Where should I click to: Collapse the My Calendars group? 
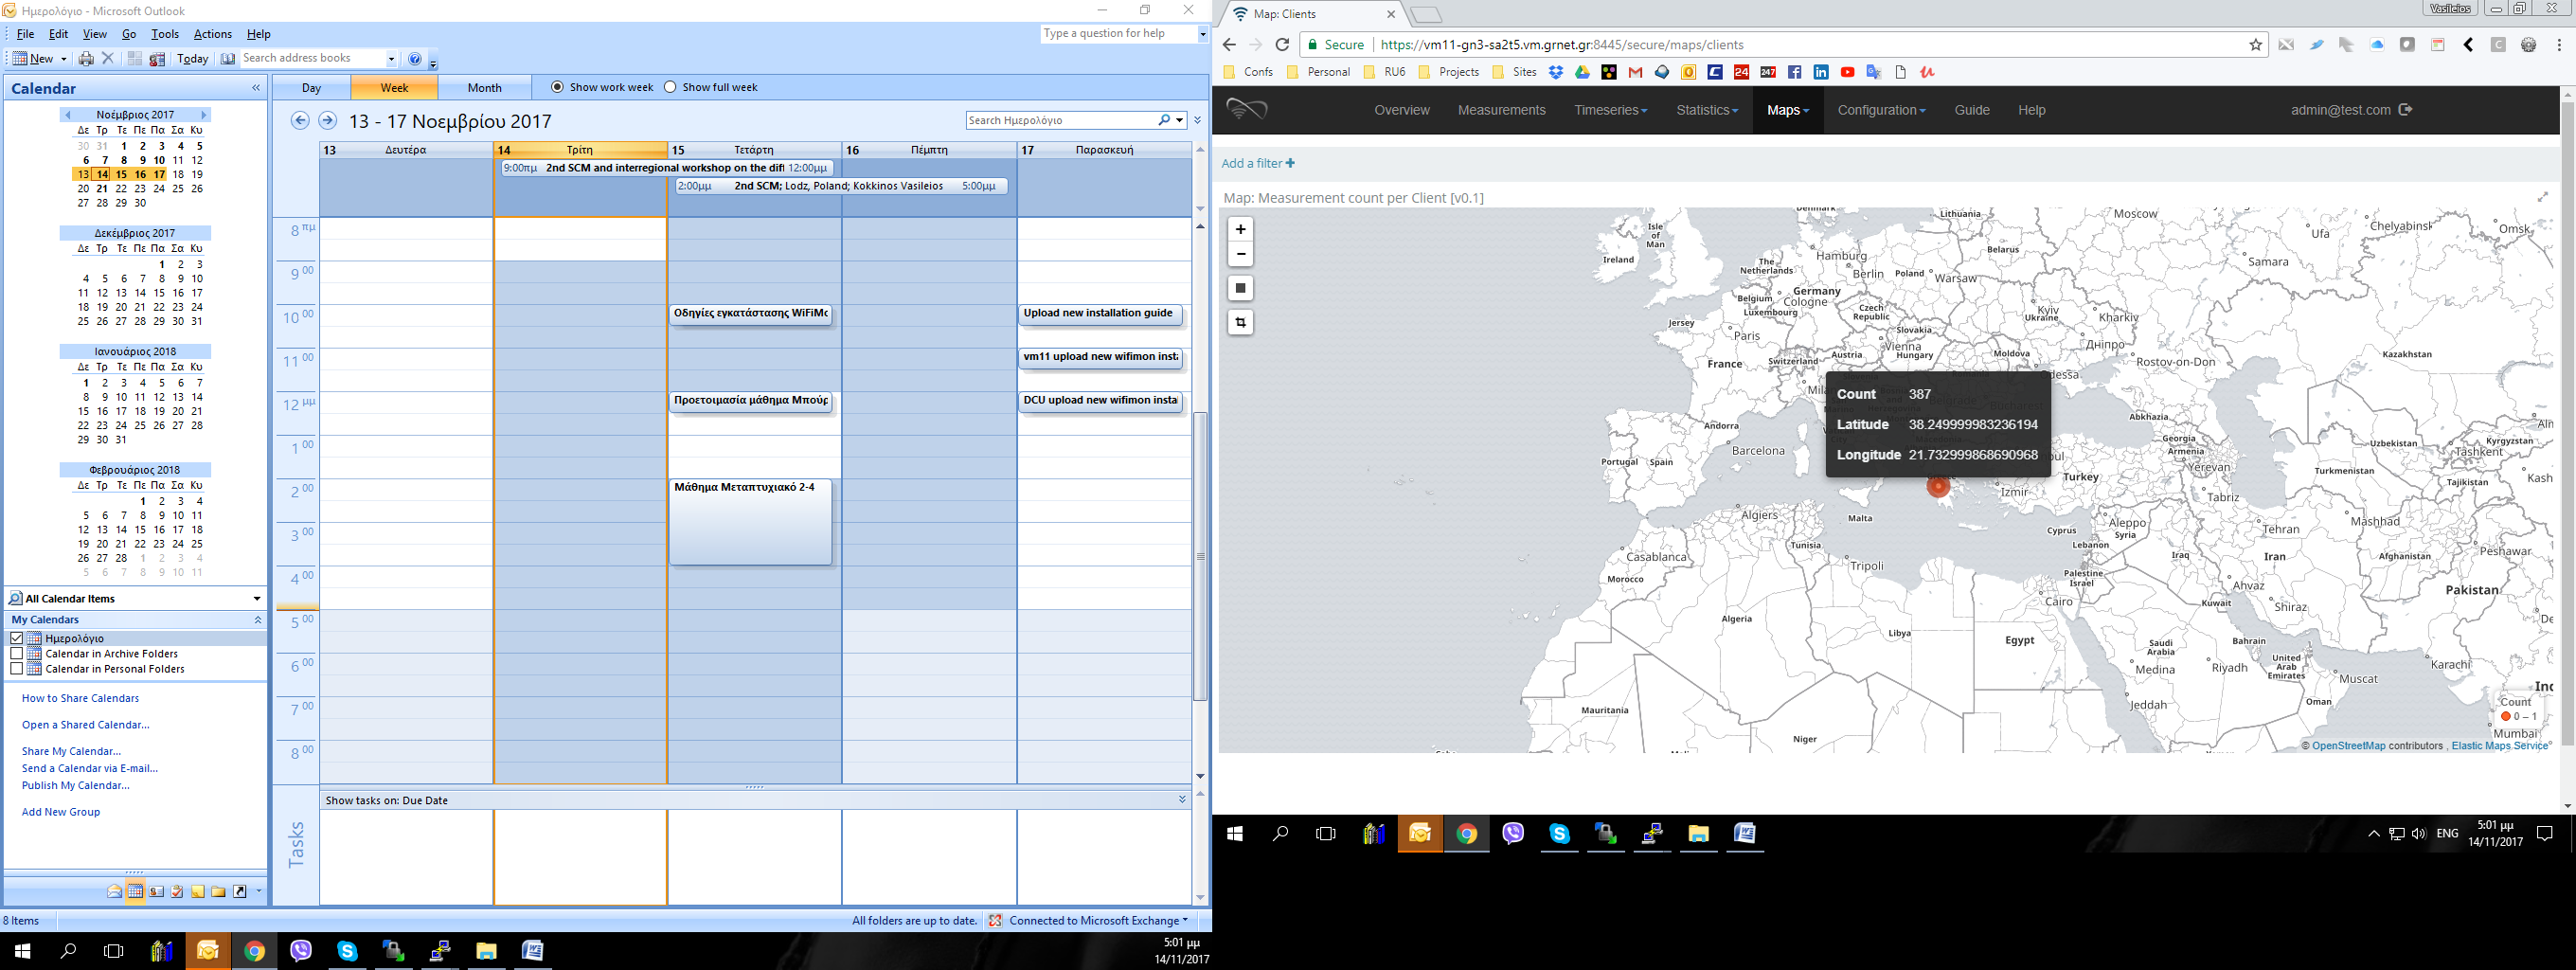pyautogui.click(x=257, y=620)
